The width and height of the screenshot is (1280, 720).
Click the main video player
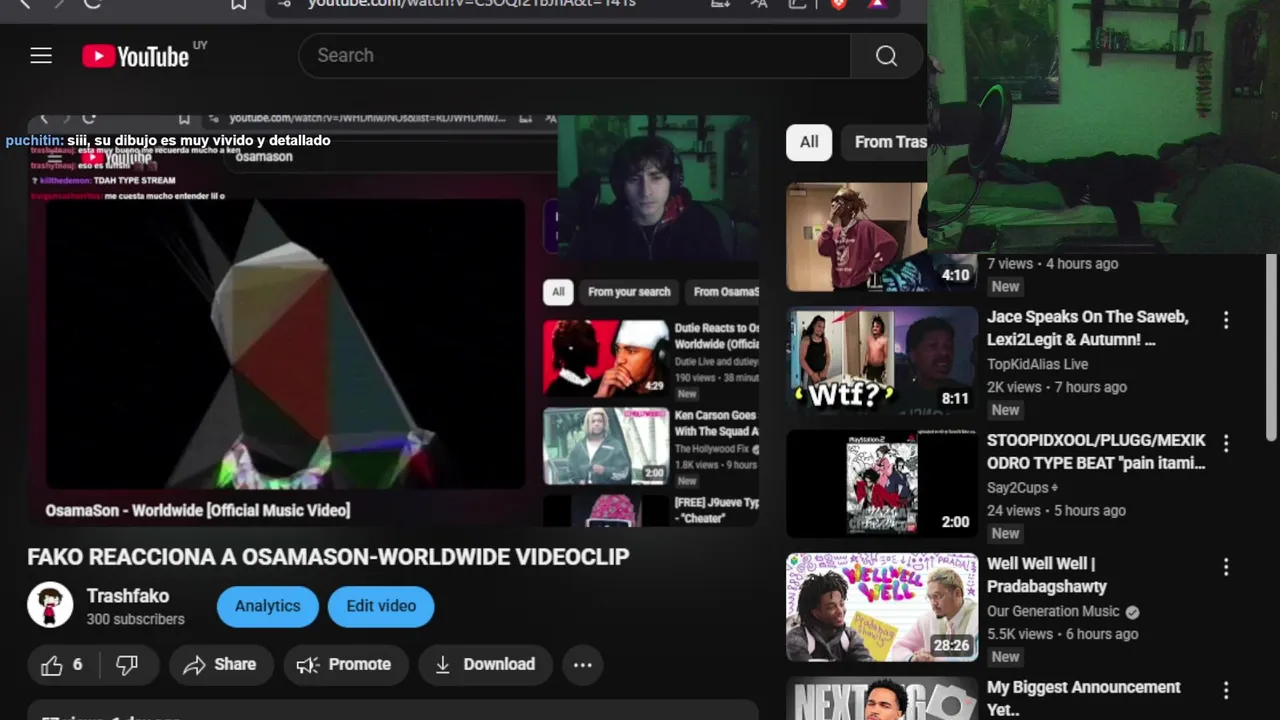392,320
